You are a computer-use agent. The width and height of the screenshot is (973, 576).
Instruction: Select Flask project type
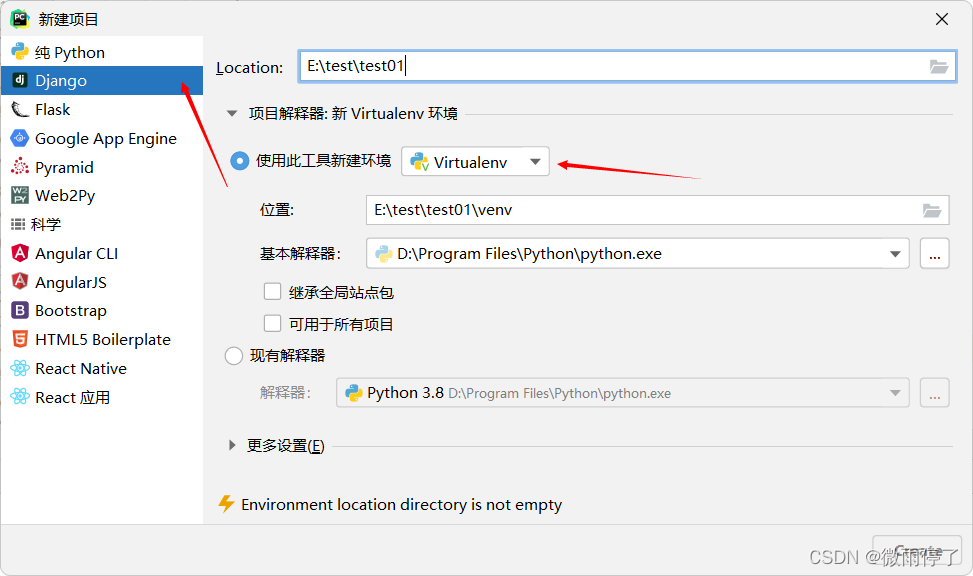click(x=102, y=109)
